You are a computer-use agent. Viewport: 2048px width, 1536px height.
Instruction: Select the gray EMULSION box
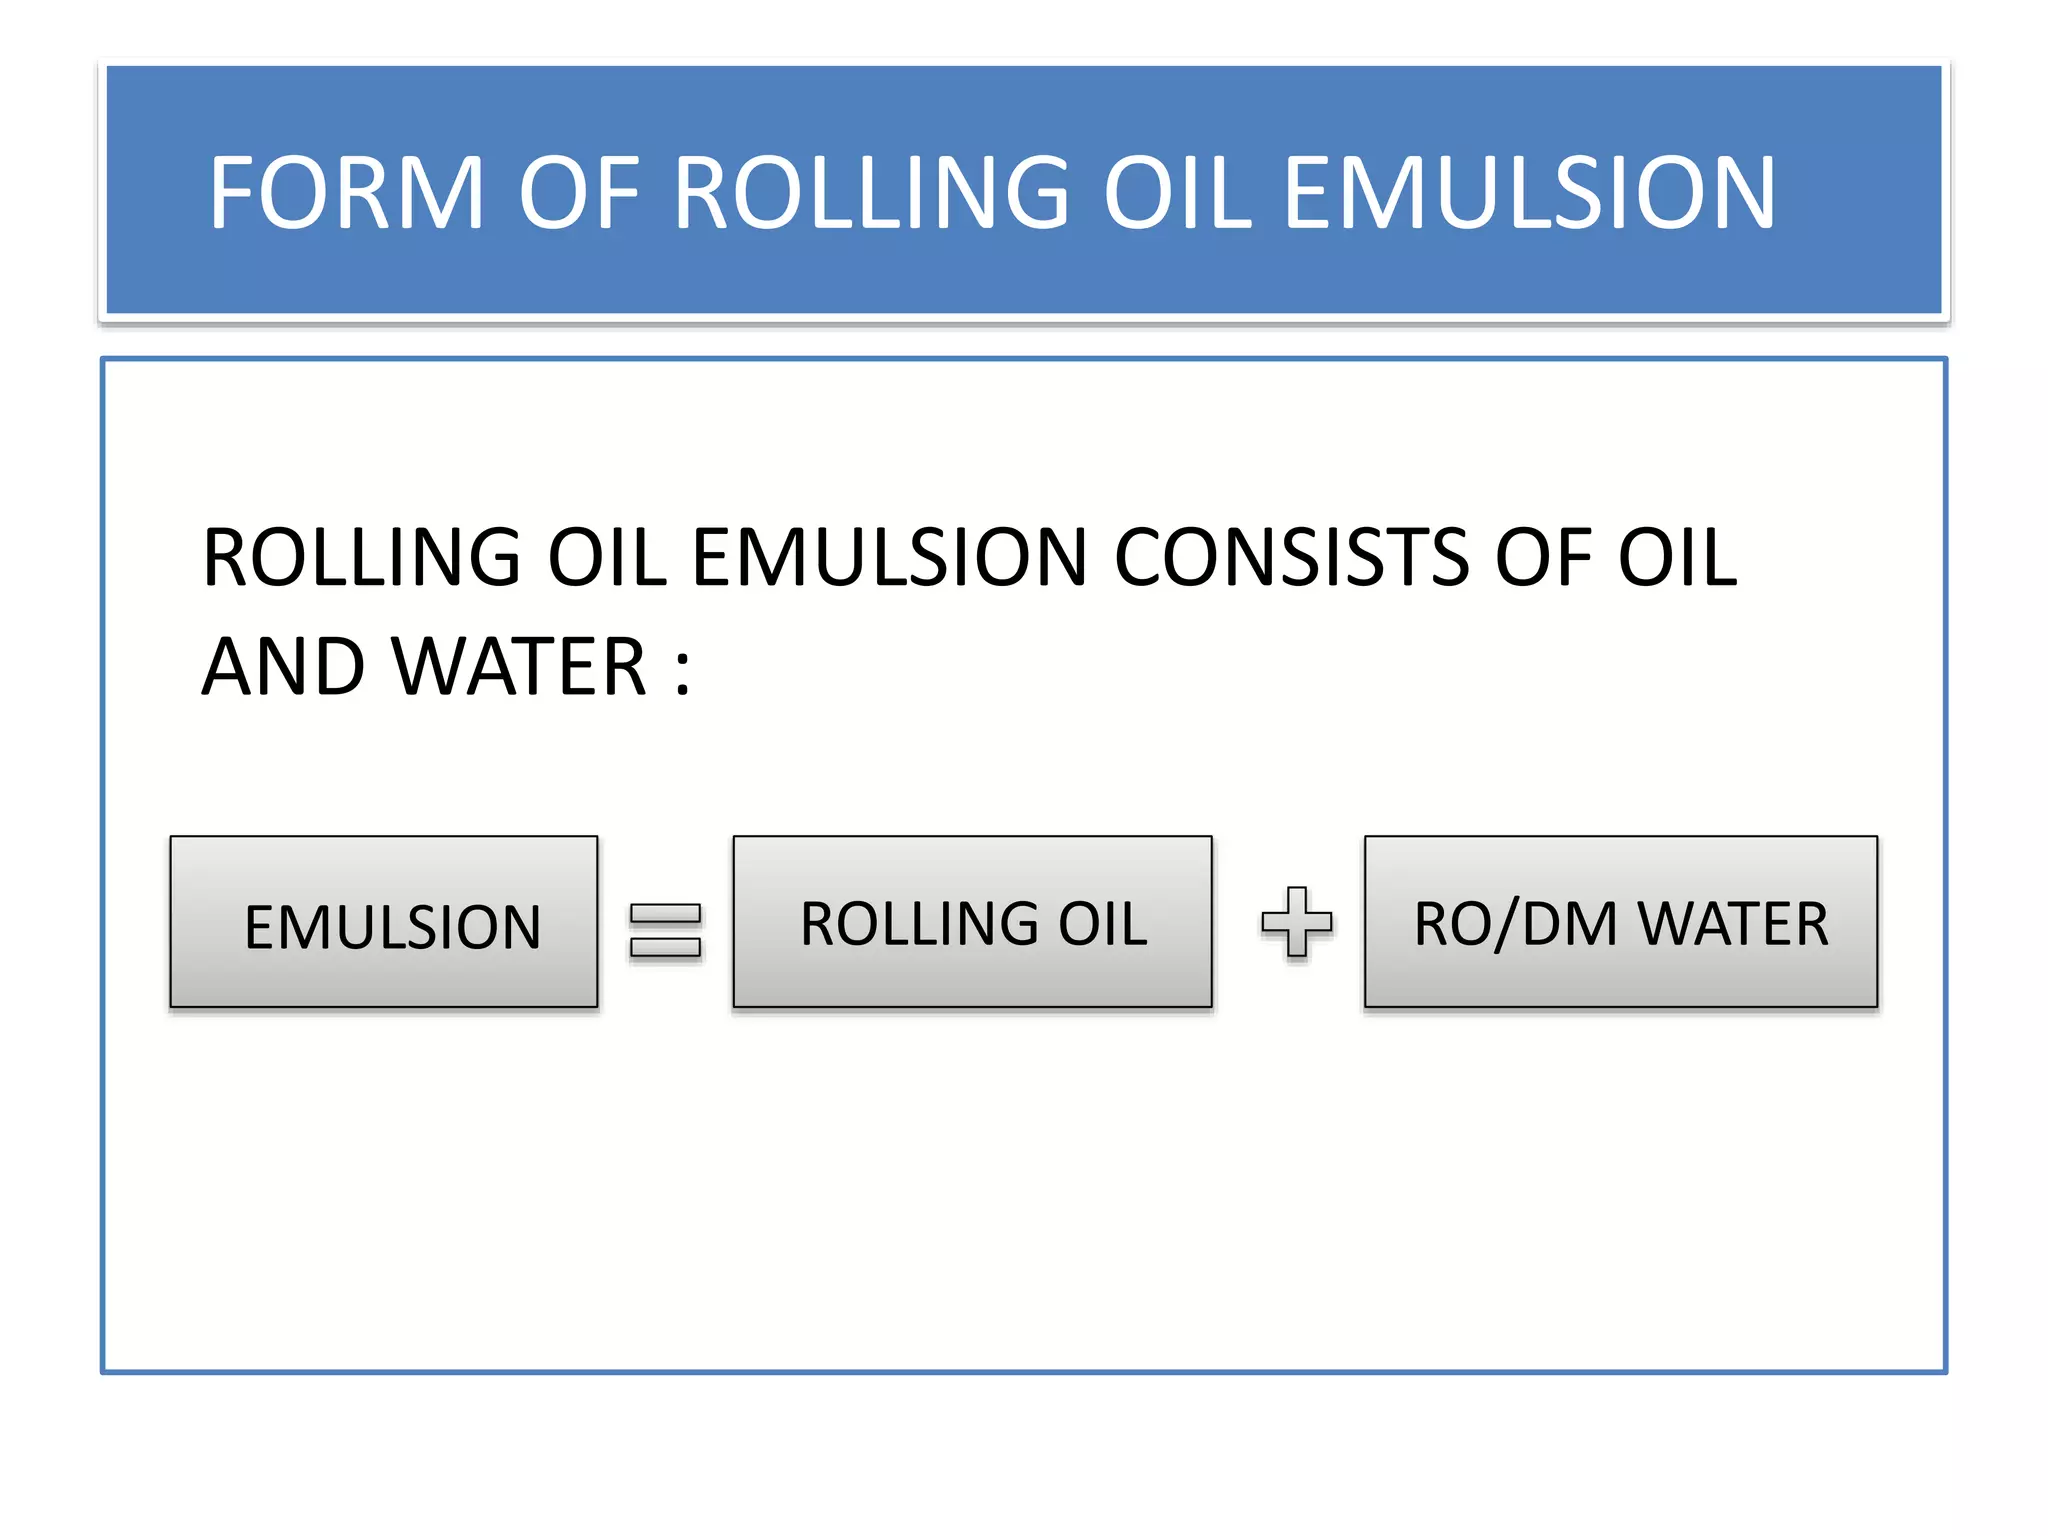point(384,921)
